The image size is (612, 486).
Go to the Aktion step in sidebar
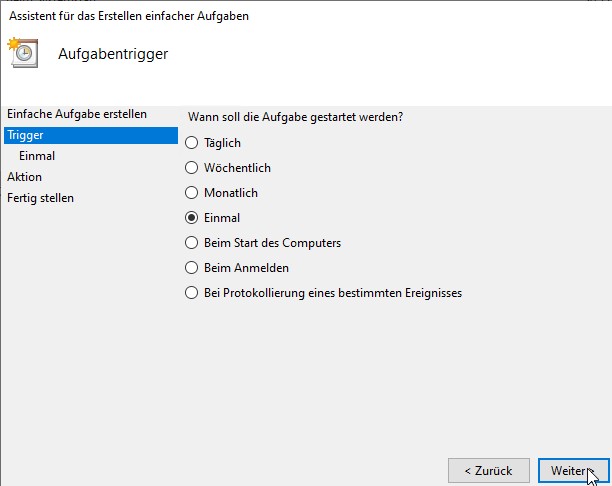click(x=25, y=177)
